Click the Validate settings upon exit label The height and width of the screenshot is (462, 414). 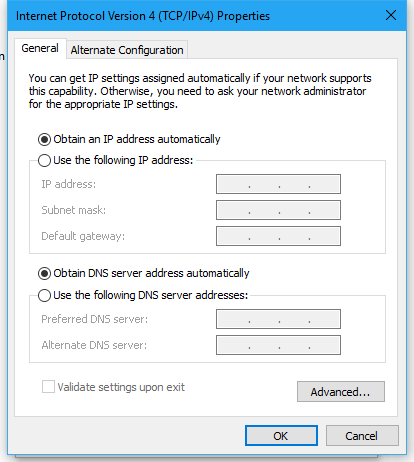[121, 387]
